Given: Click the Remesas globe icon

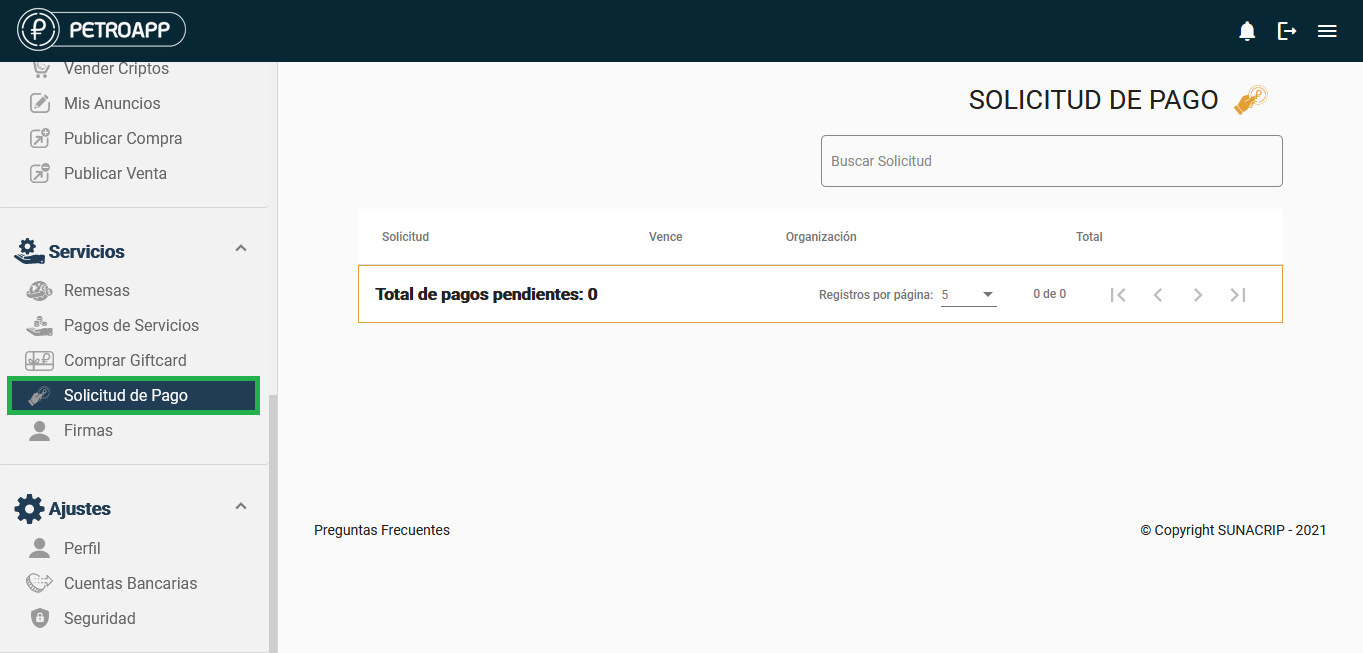Looking at the screenshot, I should [39, 290].
